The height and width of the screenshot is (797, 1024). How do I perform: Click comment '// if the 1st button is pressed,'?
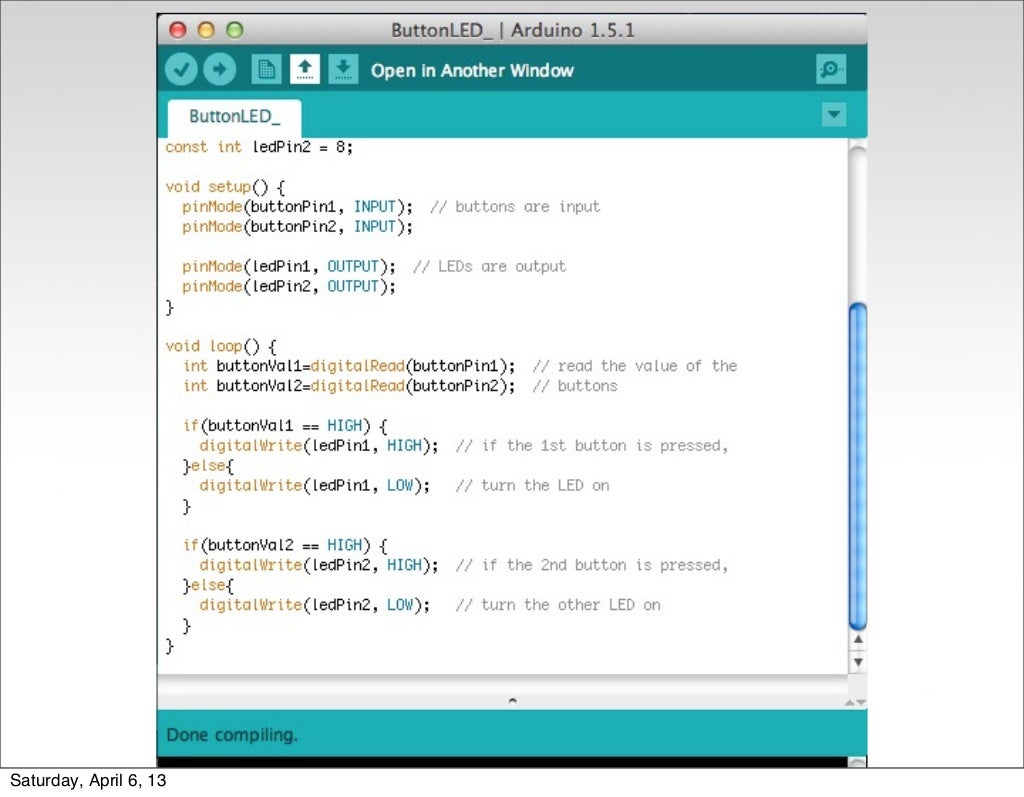[x=592, y=446]
